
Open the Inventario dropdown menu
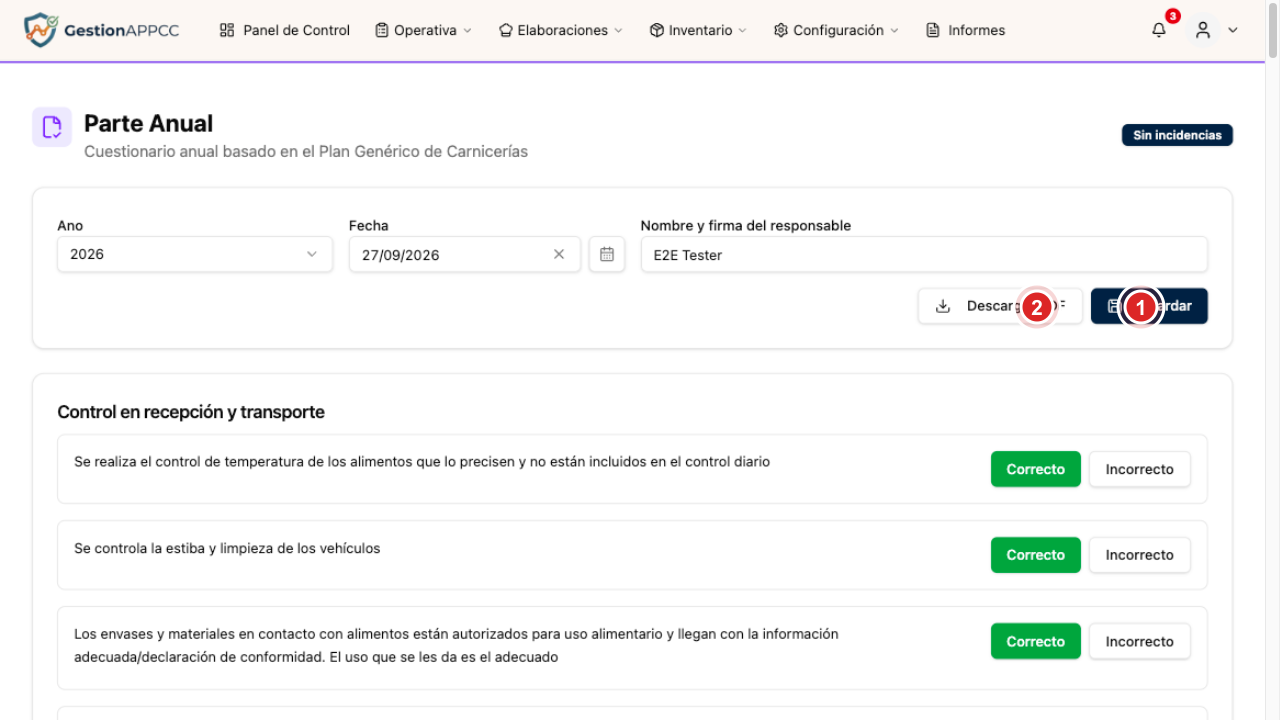pos(698,30)
